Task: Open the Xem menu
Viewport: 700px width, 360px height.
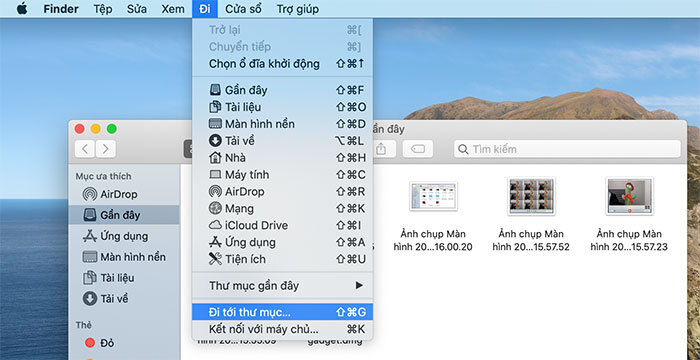Action: pos(173,9)
